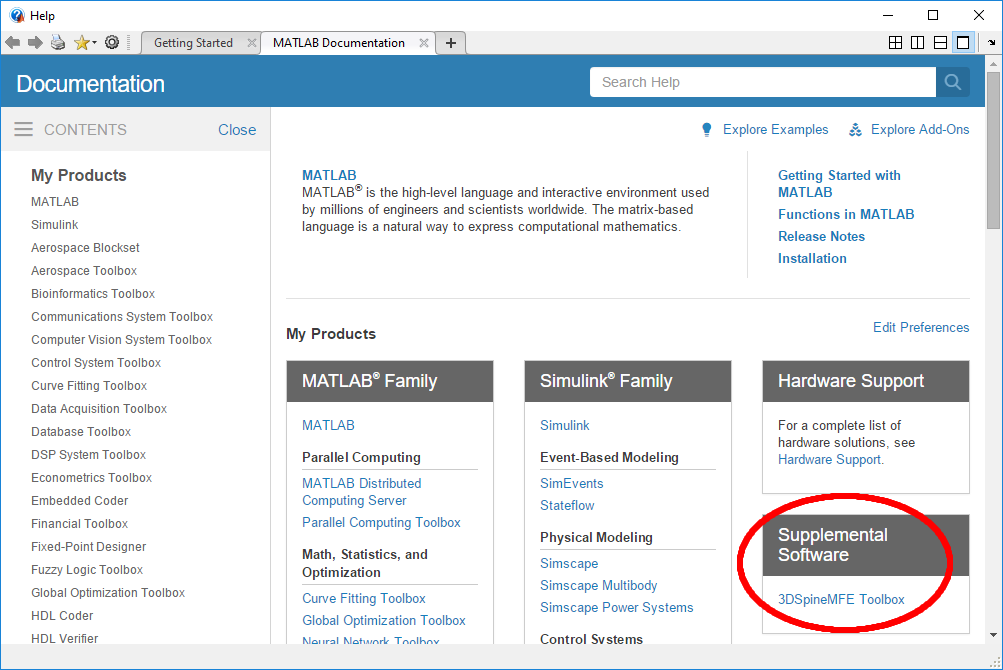Open Getting Started with MATLAB link
The image size is (1003, 670).
(x=839, y=184)
